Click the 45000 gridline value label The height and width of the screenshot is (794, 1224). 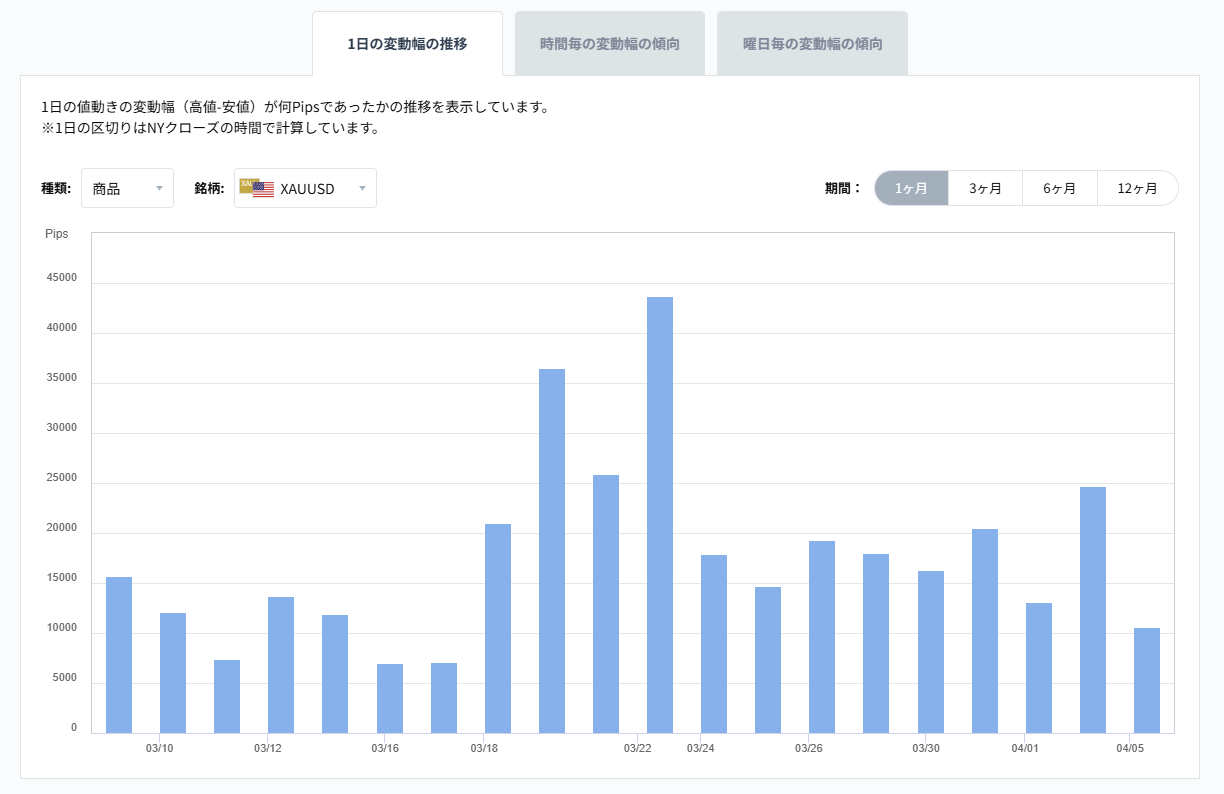click(62, 276)
